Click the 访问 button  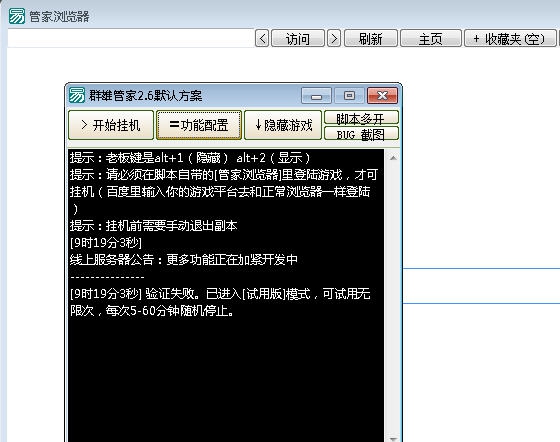[x=298, y=38]
